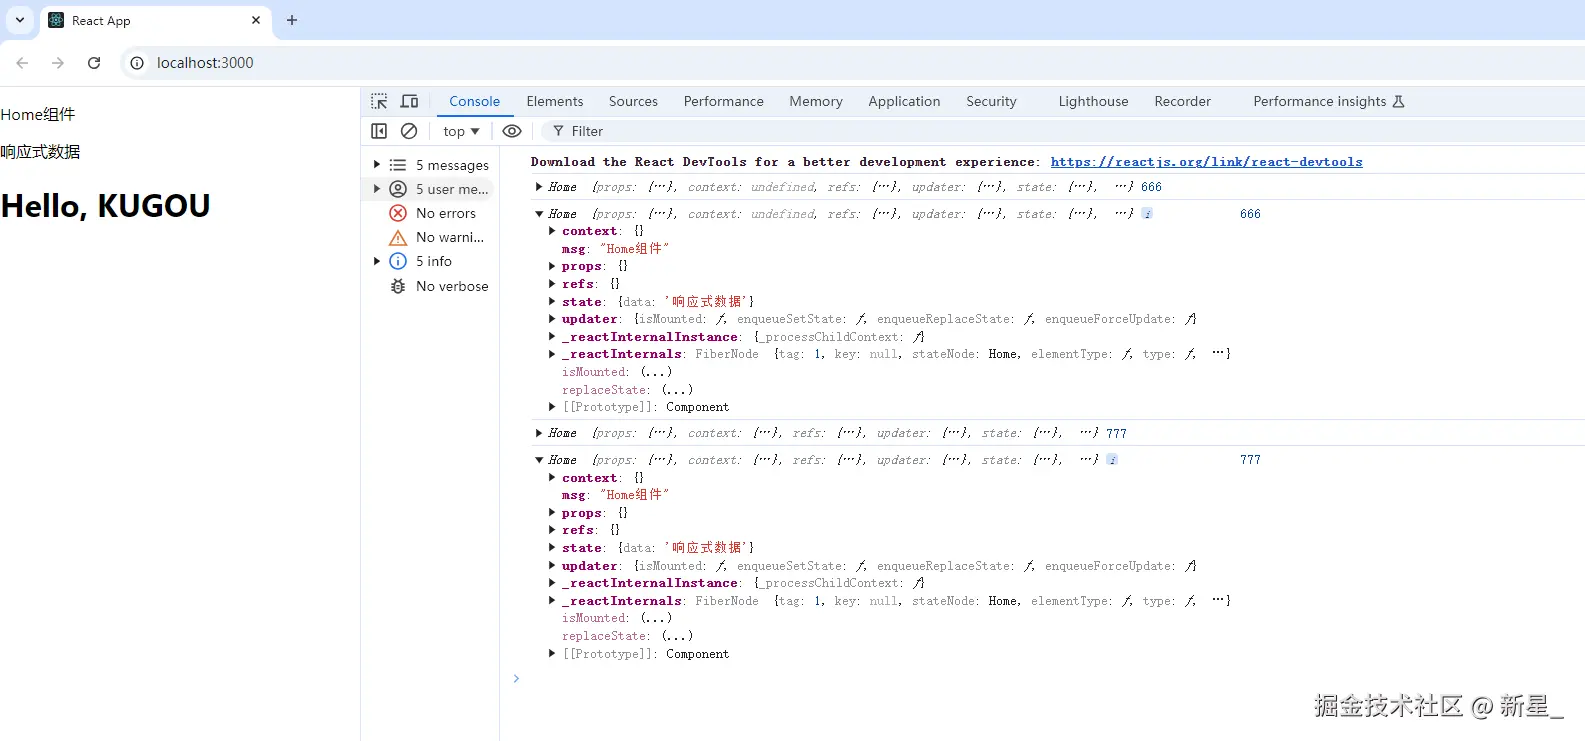Open the Sources tab

coord(633,101)
